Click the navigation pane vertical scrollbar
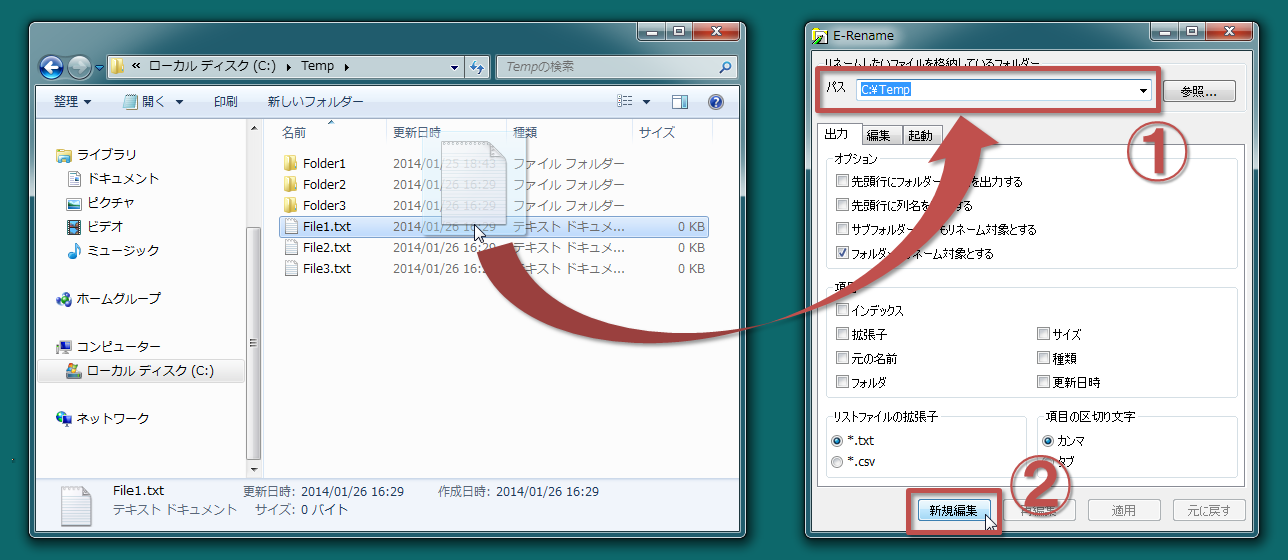The height and width of the screenshot is (560, 1288). tap(253, 330)
